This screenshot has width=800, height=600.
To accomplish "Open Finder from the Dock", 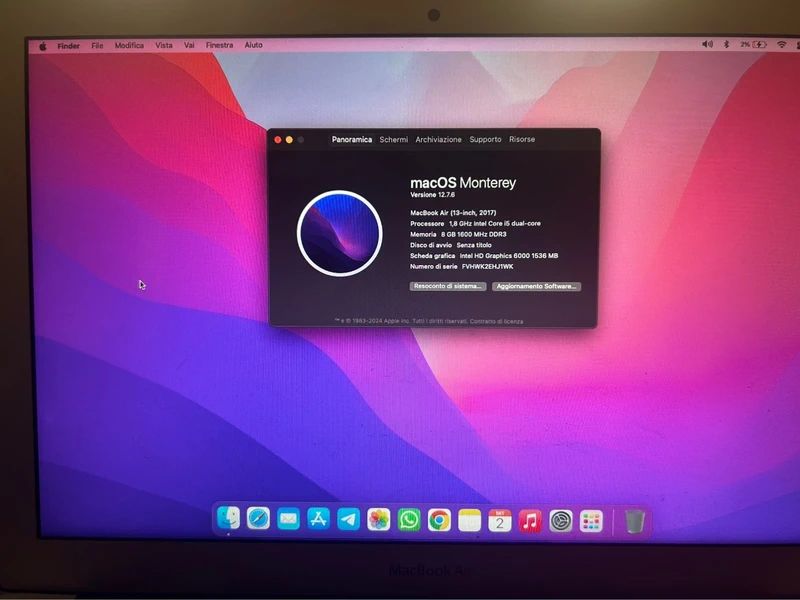I will point(228,518).
